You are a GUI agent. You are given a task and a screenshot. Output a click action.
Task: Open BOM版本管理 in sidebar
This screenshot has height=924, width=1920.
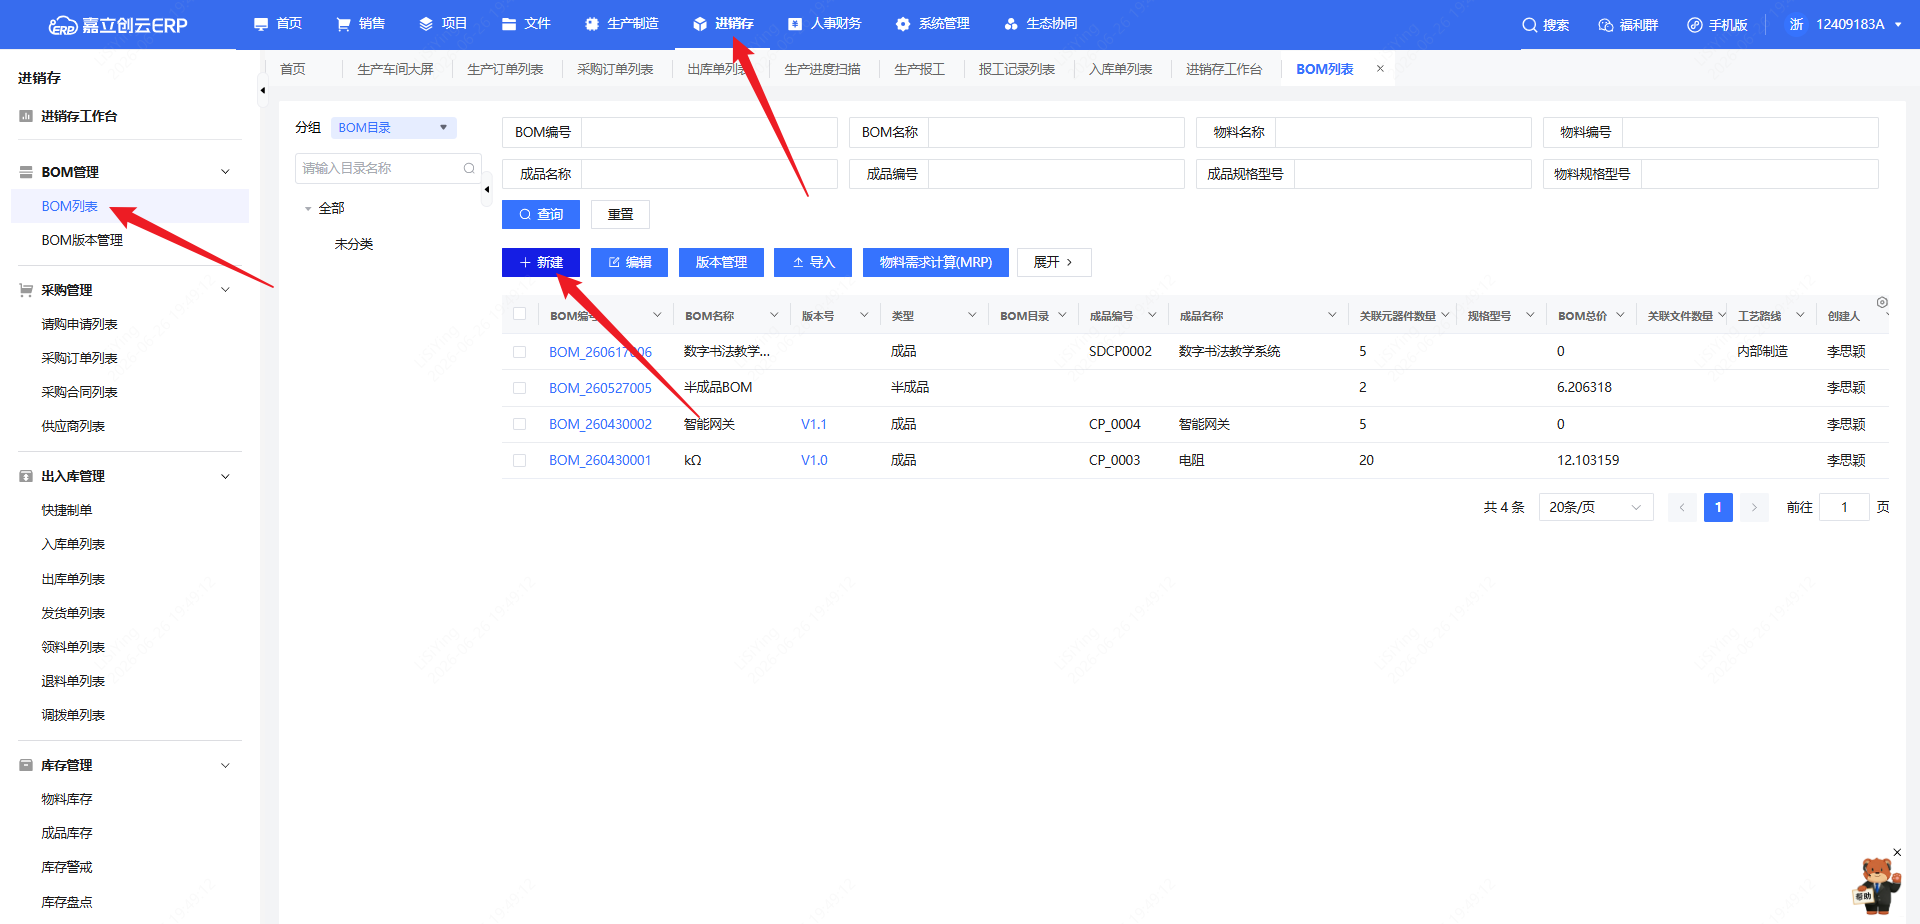coord(82,240)
